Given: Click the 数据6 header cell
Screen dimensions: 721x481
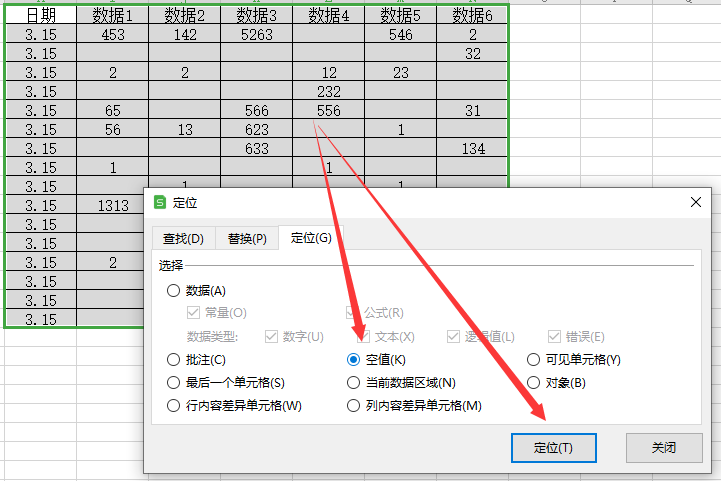Looking at the screenshot, I should [472, 15].
